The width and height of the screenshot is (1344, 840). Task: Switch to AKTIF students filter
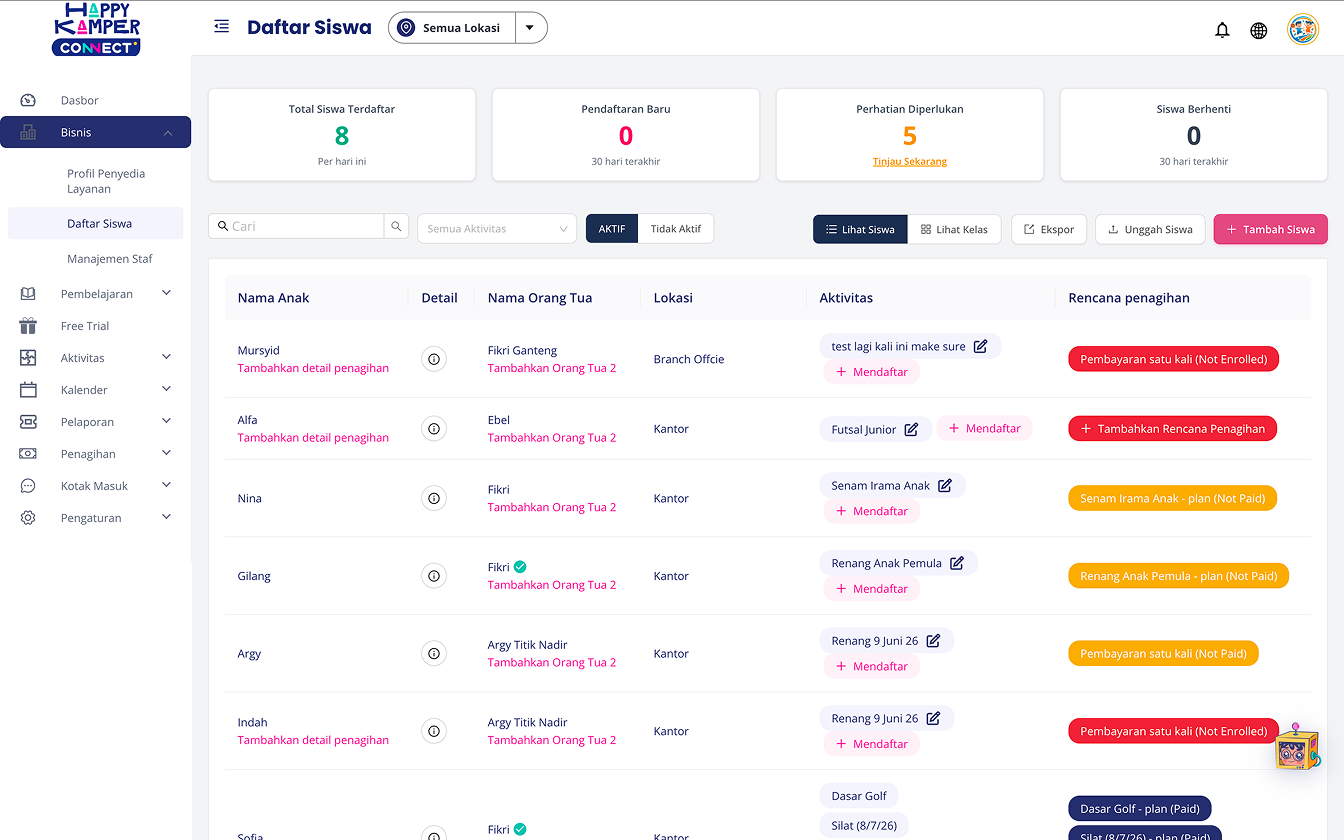[612, 229]
